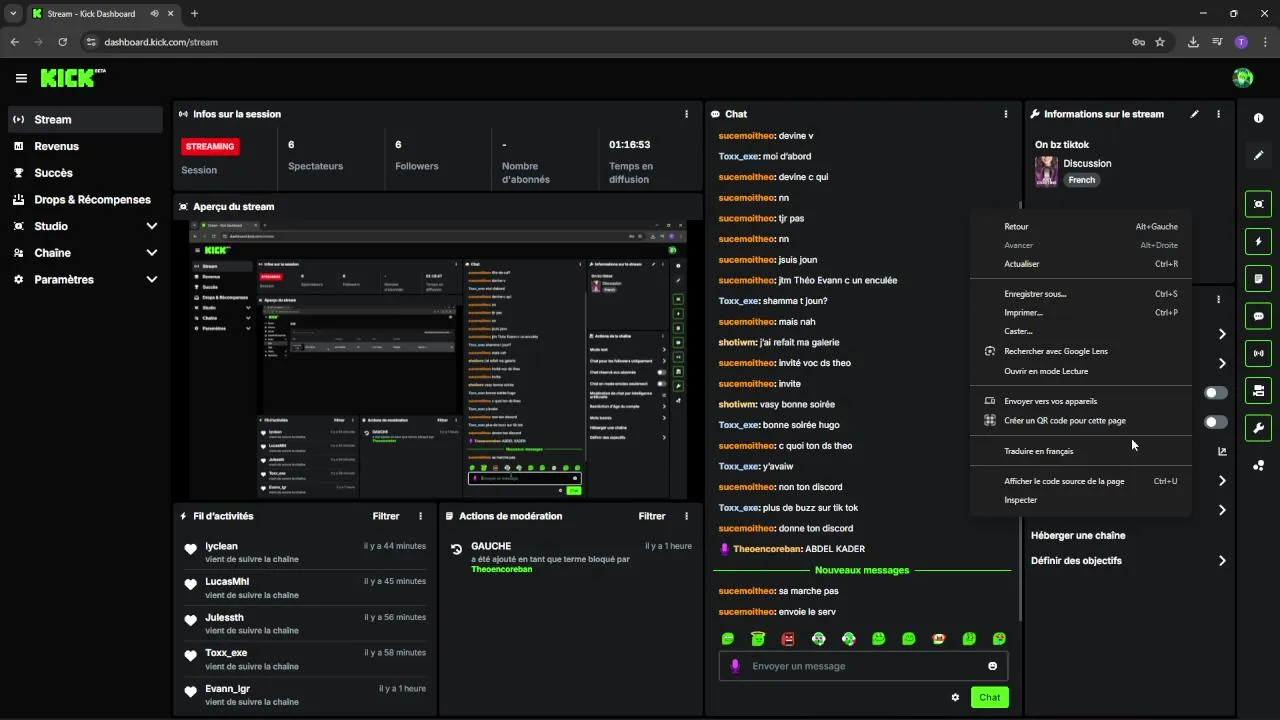Open Infos sur la session three-dot menu
This screenshot has height=720, width=1280.
click(x=686, y=114)
